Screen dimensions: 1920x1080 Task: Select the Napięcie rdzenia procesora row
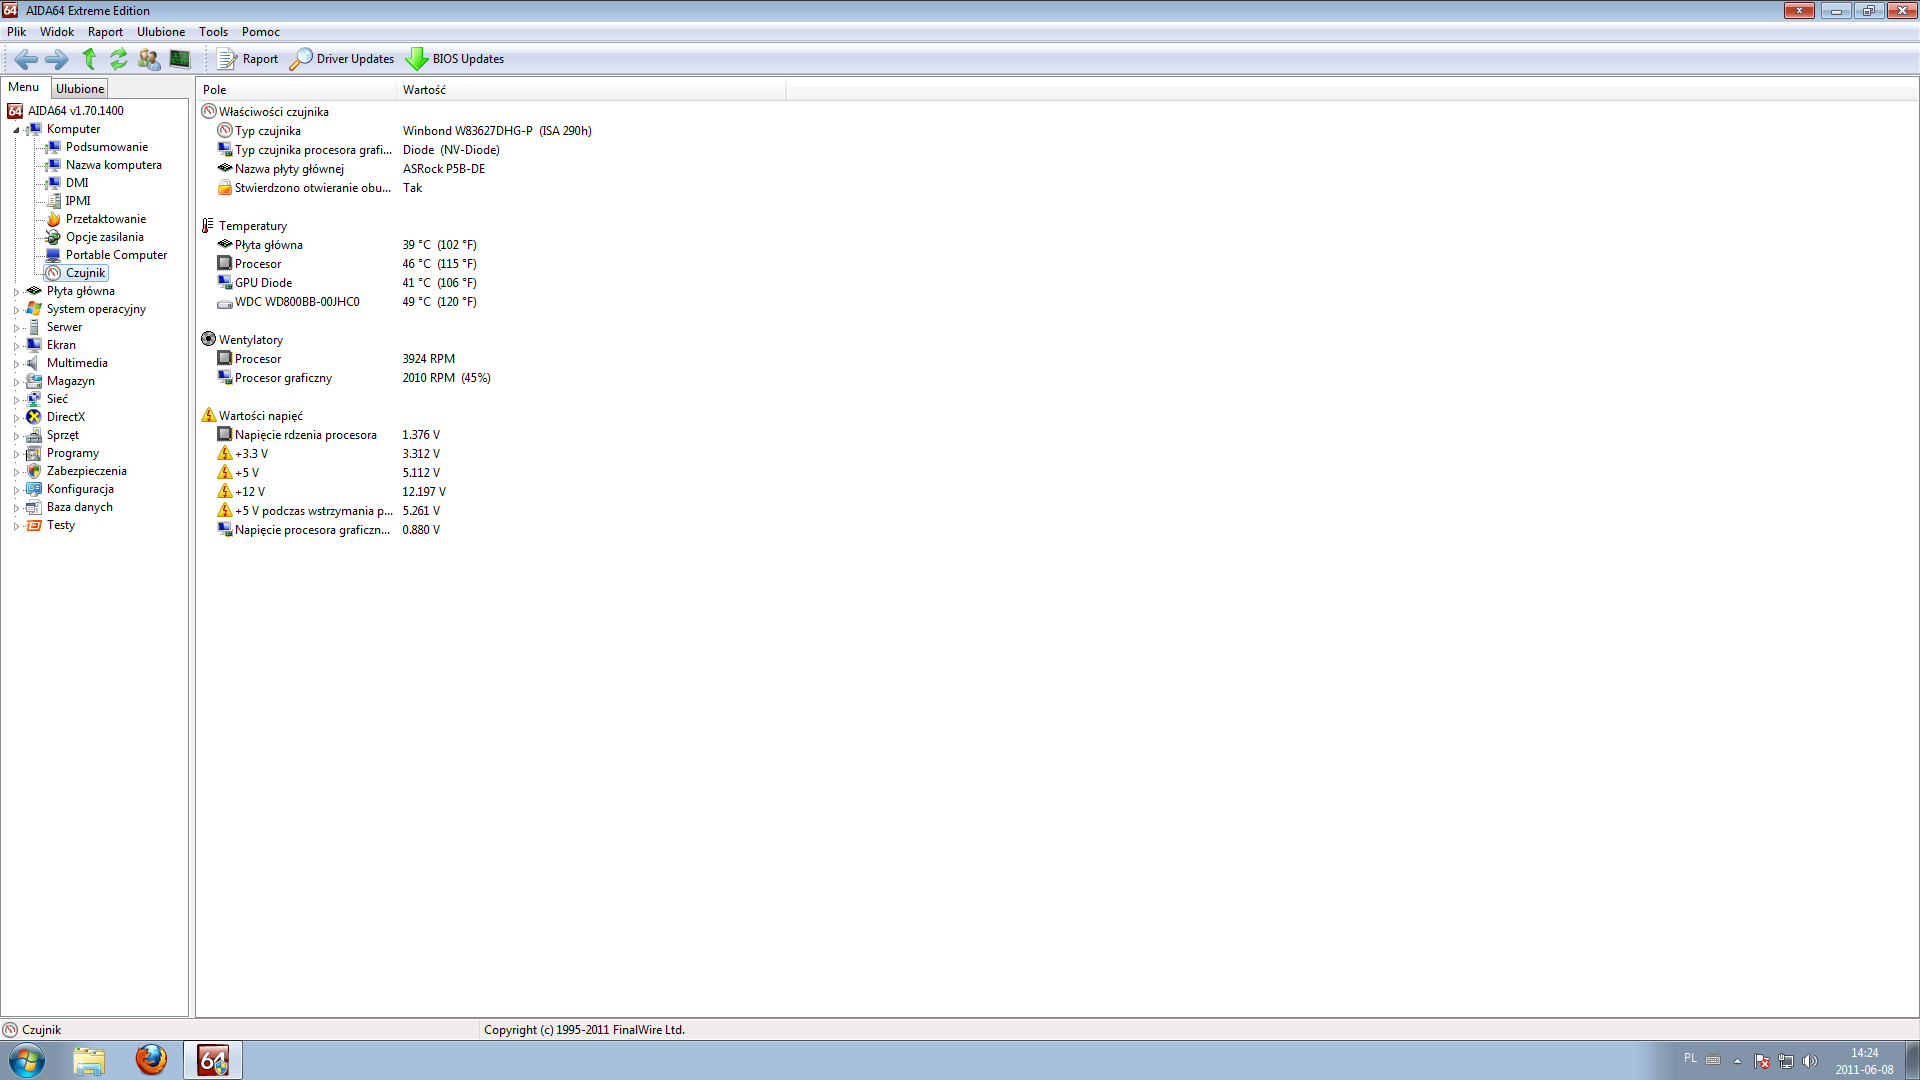click(329, 435)
